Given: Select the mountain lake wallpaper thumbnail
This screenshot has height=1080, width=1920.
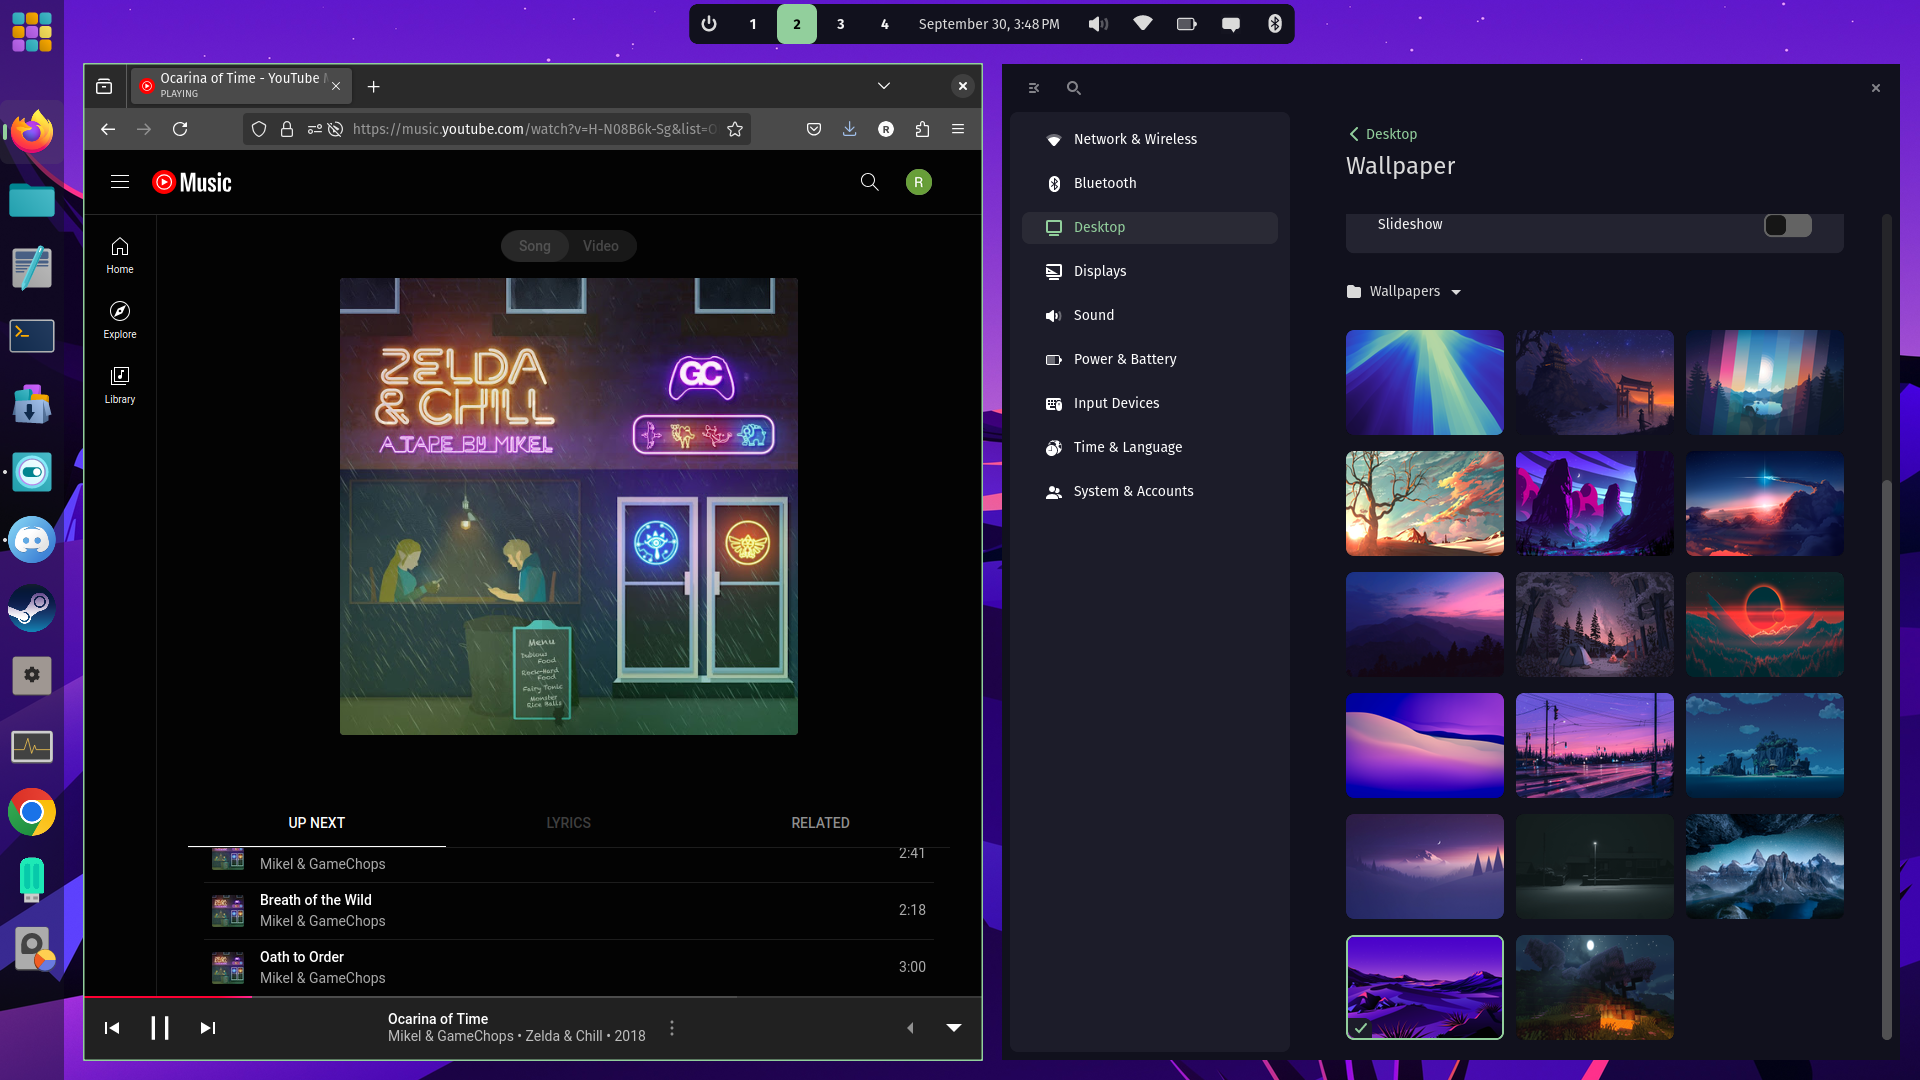Looking at the screenshot, I should click(1763, 866).
